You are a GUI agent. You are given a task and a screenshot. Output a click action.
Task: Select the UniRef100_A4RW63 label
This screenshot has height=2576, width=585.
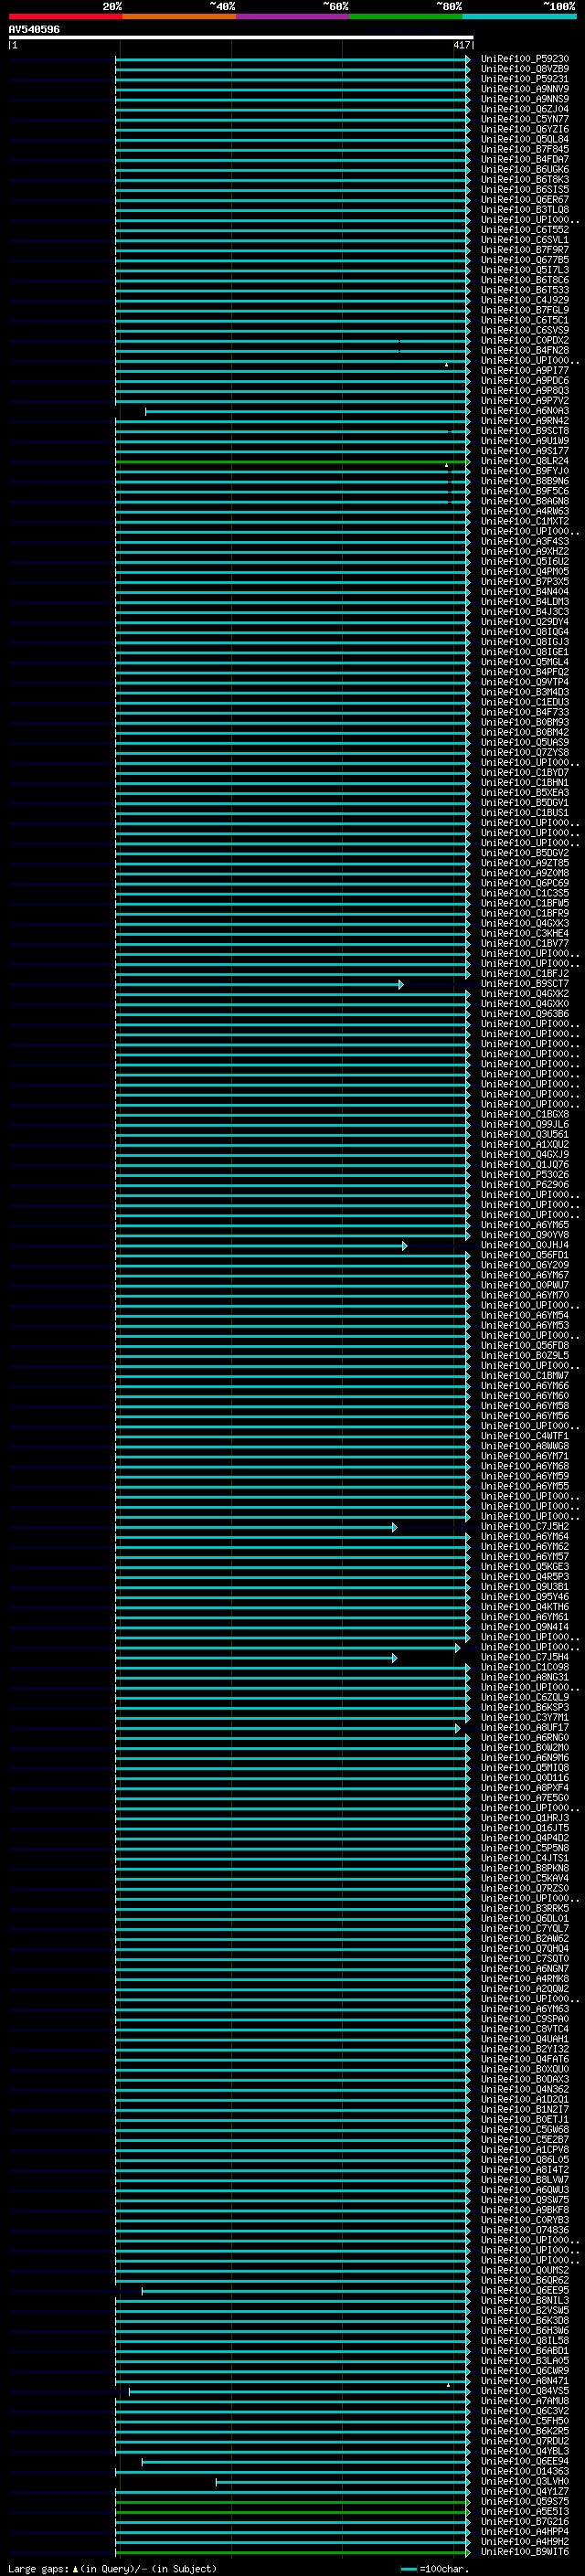(524, 511)
